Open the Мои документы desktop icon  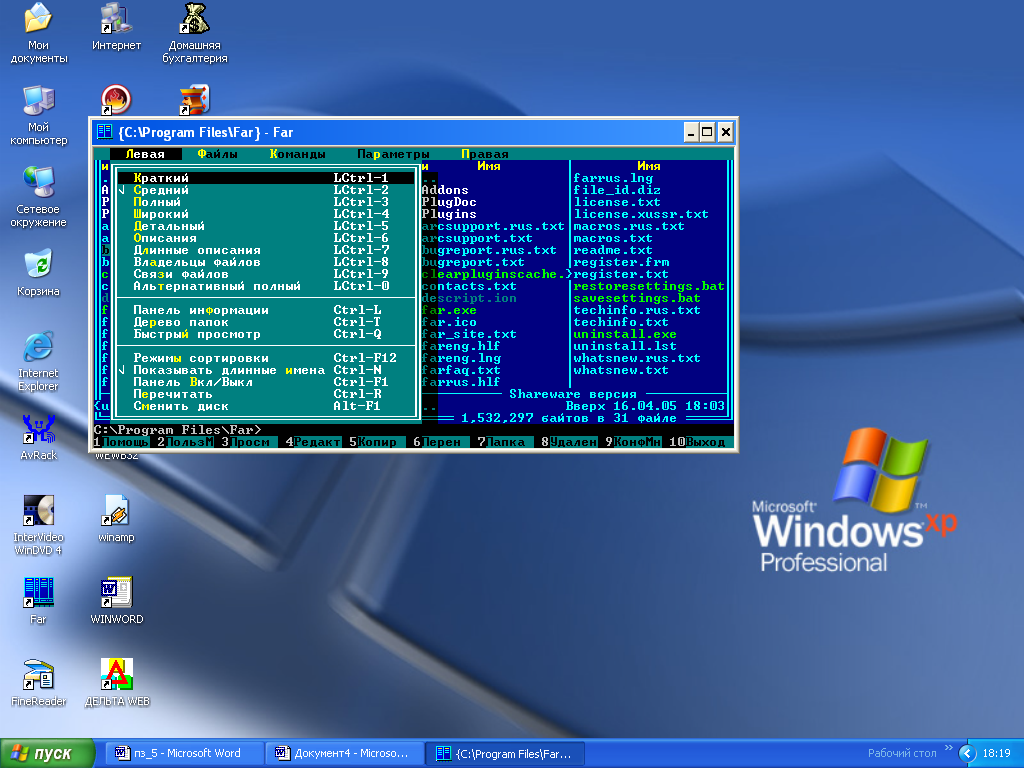coord(38,33)
